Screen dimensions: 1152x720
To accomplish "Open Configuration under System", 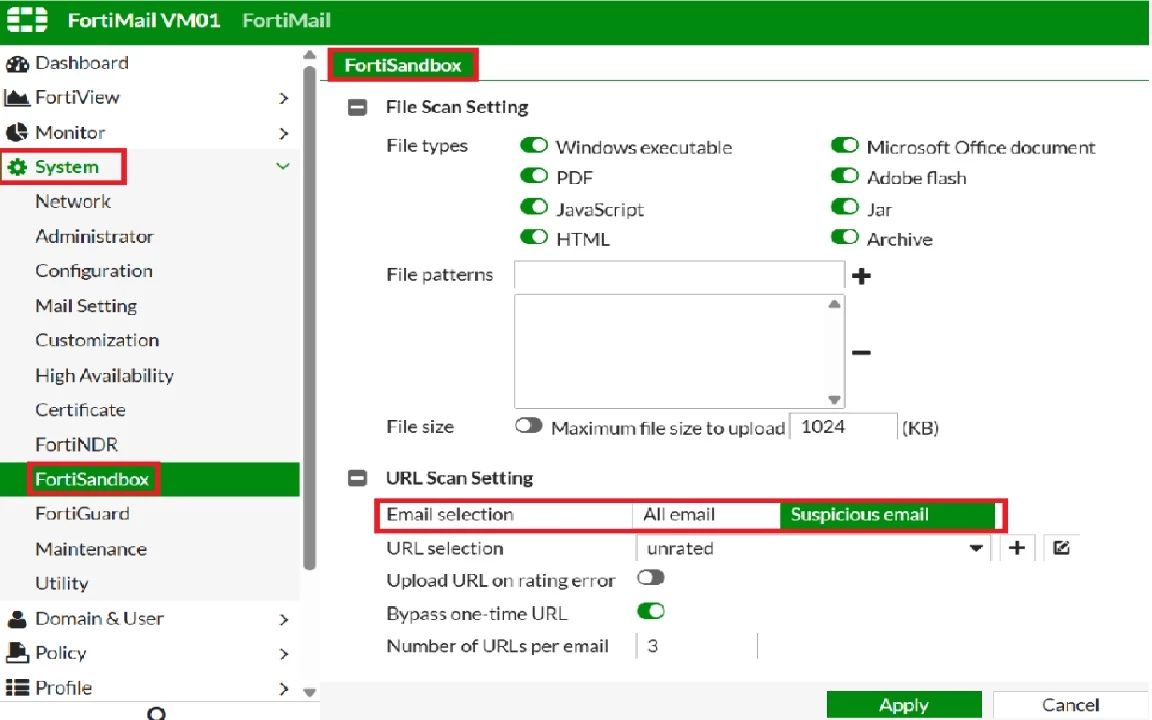I will pos(94,271).
